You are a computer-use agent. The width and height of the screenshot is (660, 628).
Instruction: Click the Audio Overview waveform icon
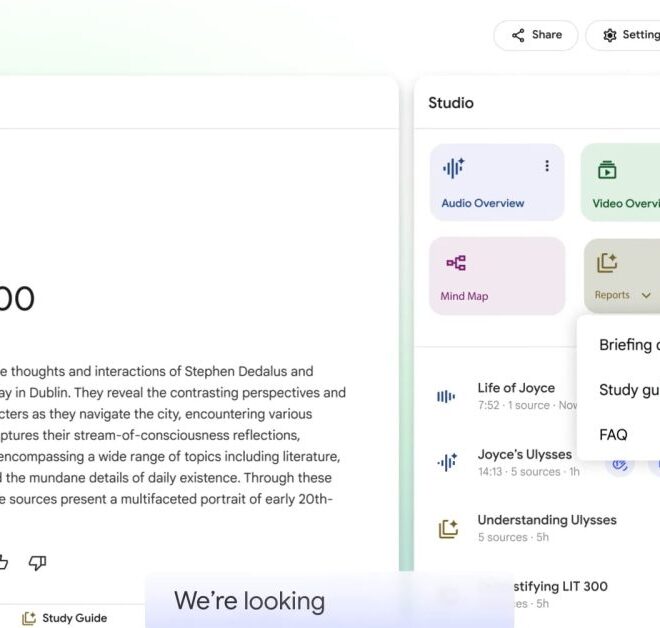453,168
